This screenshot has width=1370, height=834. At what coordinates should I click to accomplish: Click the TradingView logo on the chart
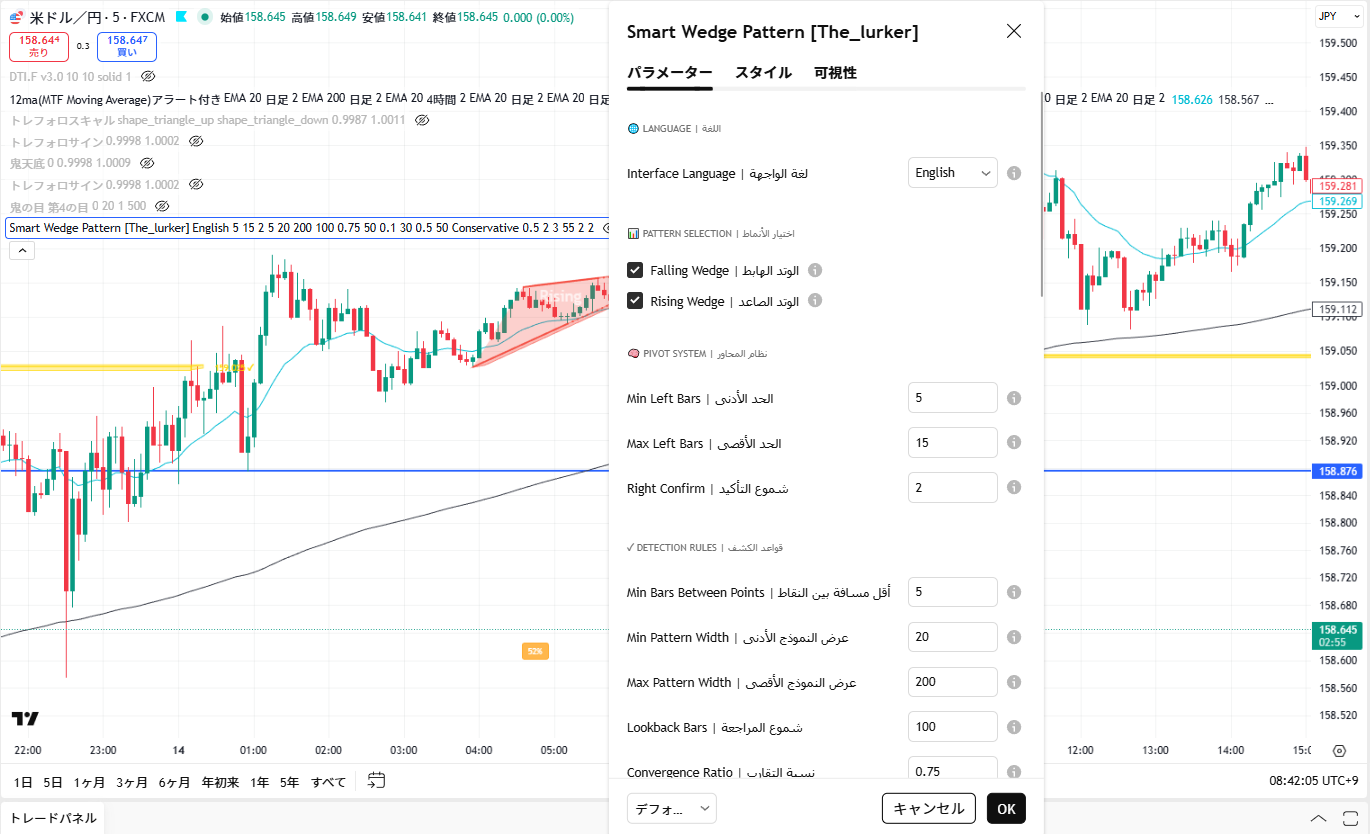[25, 718]
